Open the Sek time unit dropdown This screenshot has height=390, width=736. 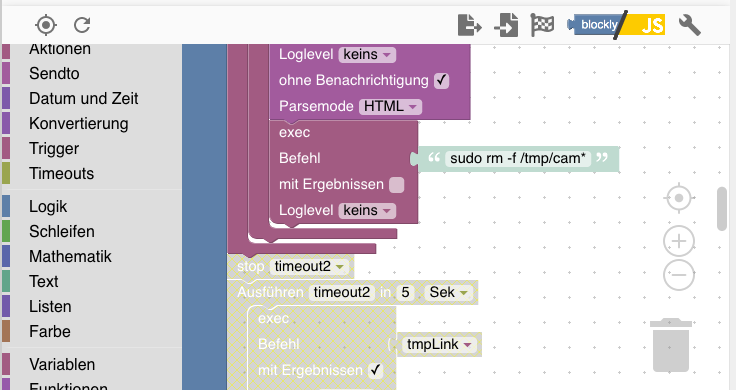pos(448,292)
